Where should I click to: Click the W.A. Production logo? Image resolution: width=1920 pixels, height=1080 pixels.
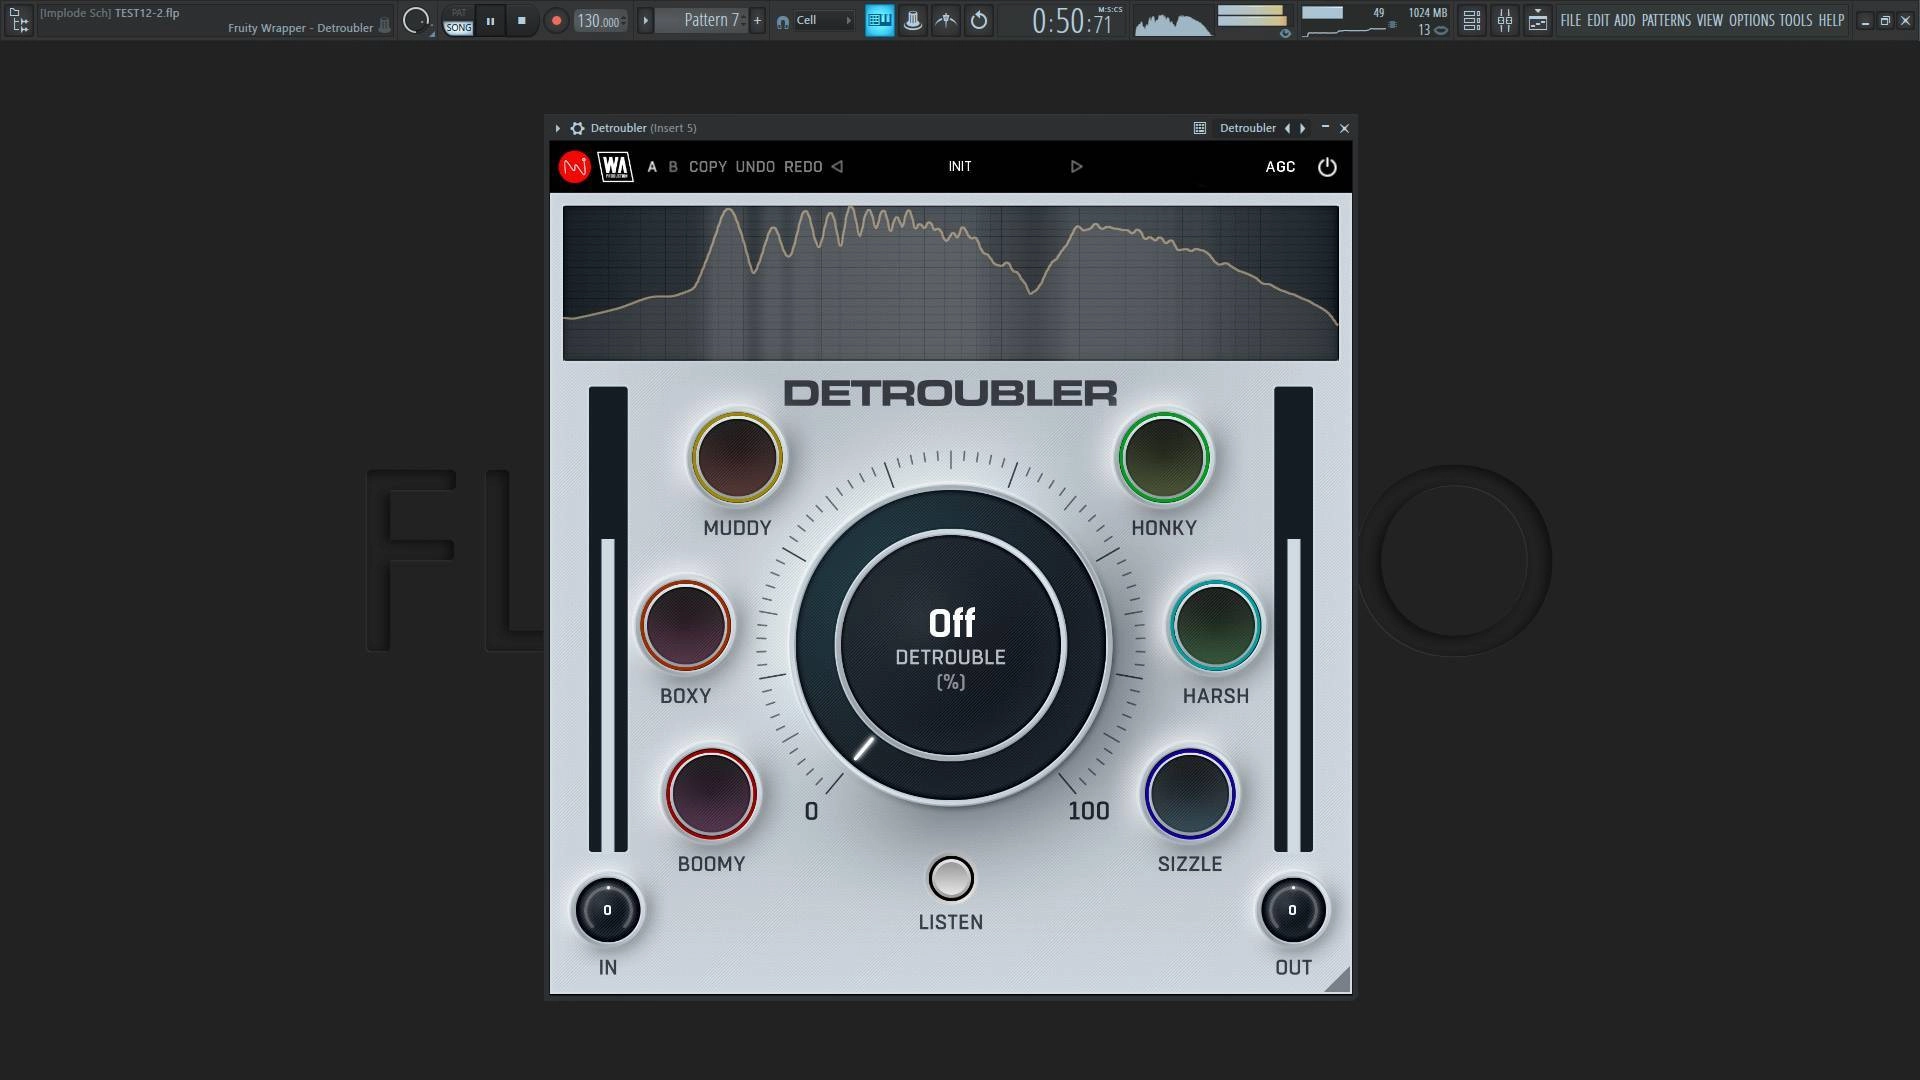click(x=616, y=167)
